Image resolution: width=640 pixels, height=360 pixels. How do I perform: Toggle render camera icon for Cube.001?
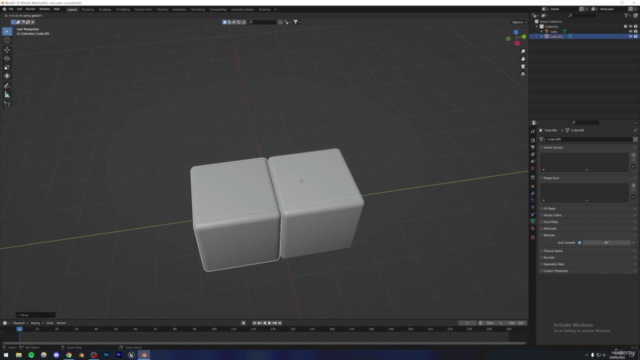point(636,36)
